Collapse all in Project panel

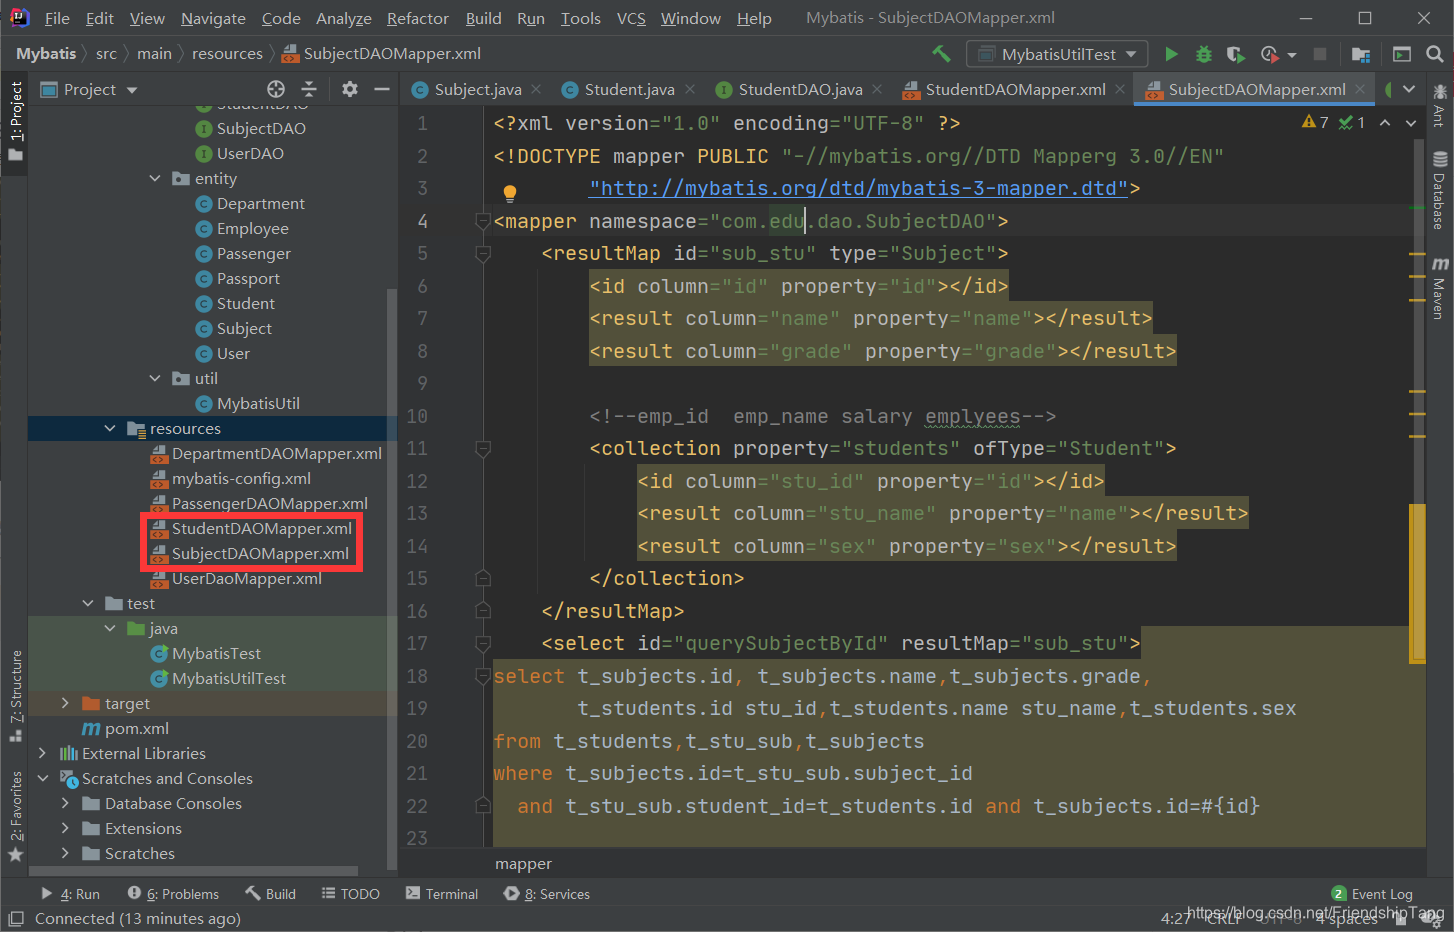(x=309, y=89)
